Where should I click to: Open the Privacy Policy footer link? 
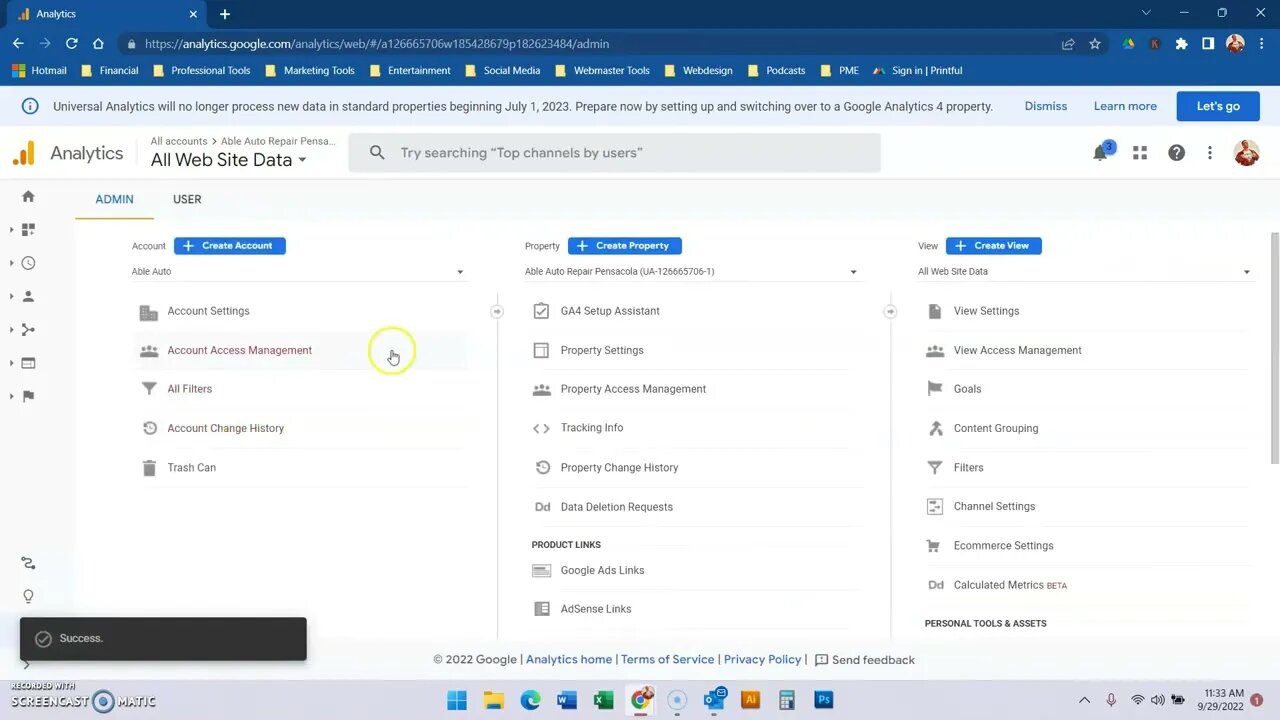(762, 660)
